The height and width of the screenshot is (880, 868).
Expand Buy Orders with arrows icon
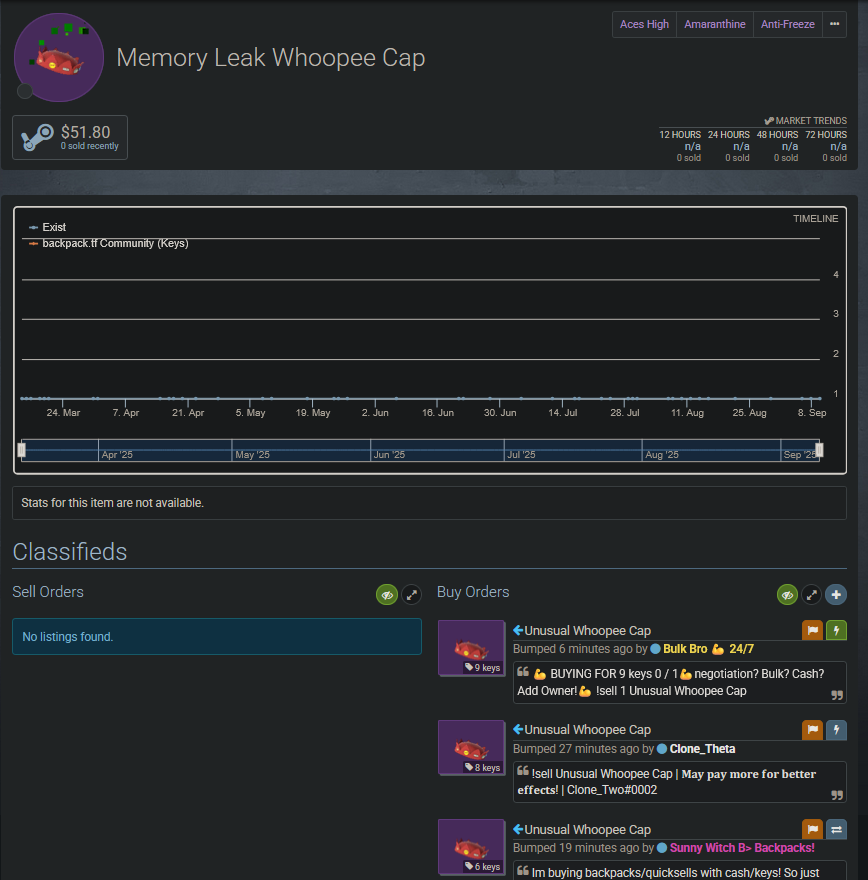(x=812, y=595)
